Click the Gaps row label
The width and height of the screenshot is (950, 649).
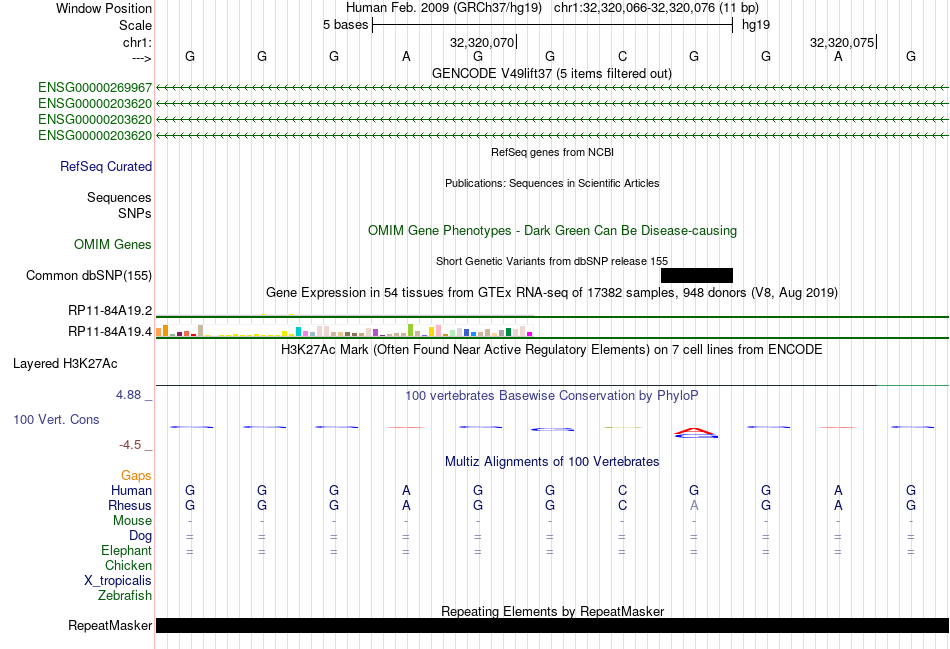(x=136, y=476)
